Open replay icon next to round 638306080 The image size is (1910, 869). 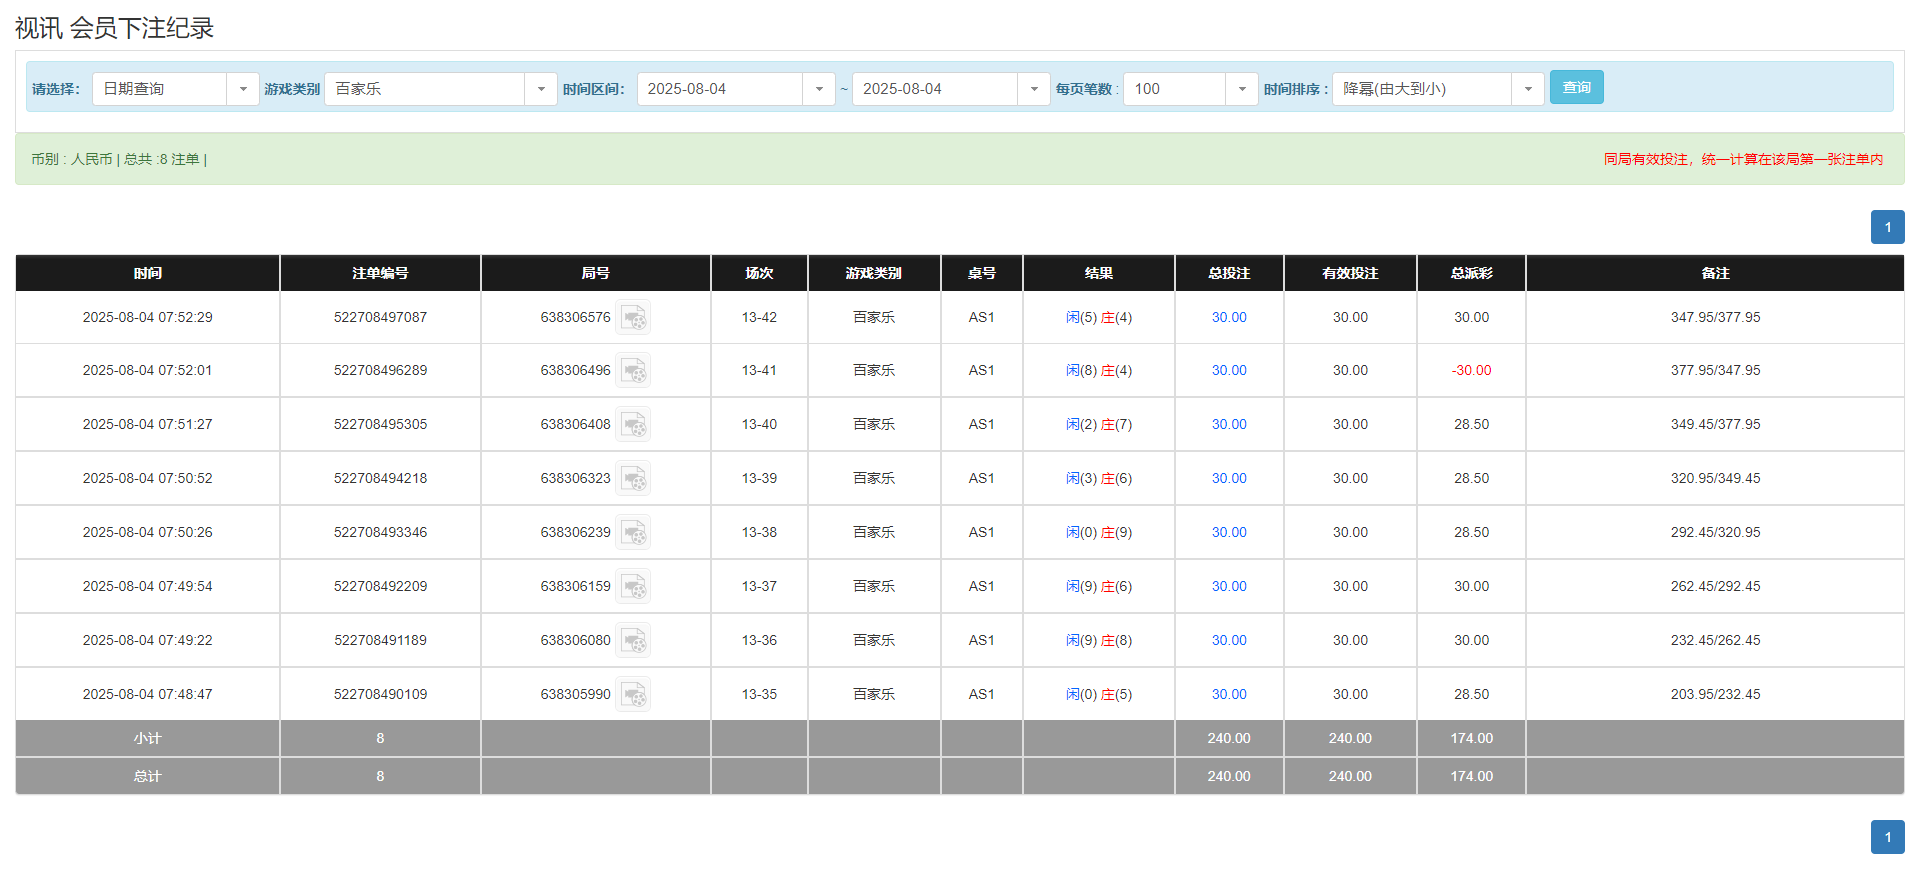(x=633, y=641)
